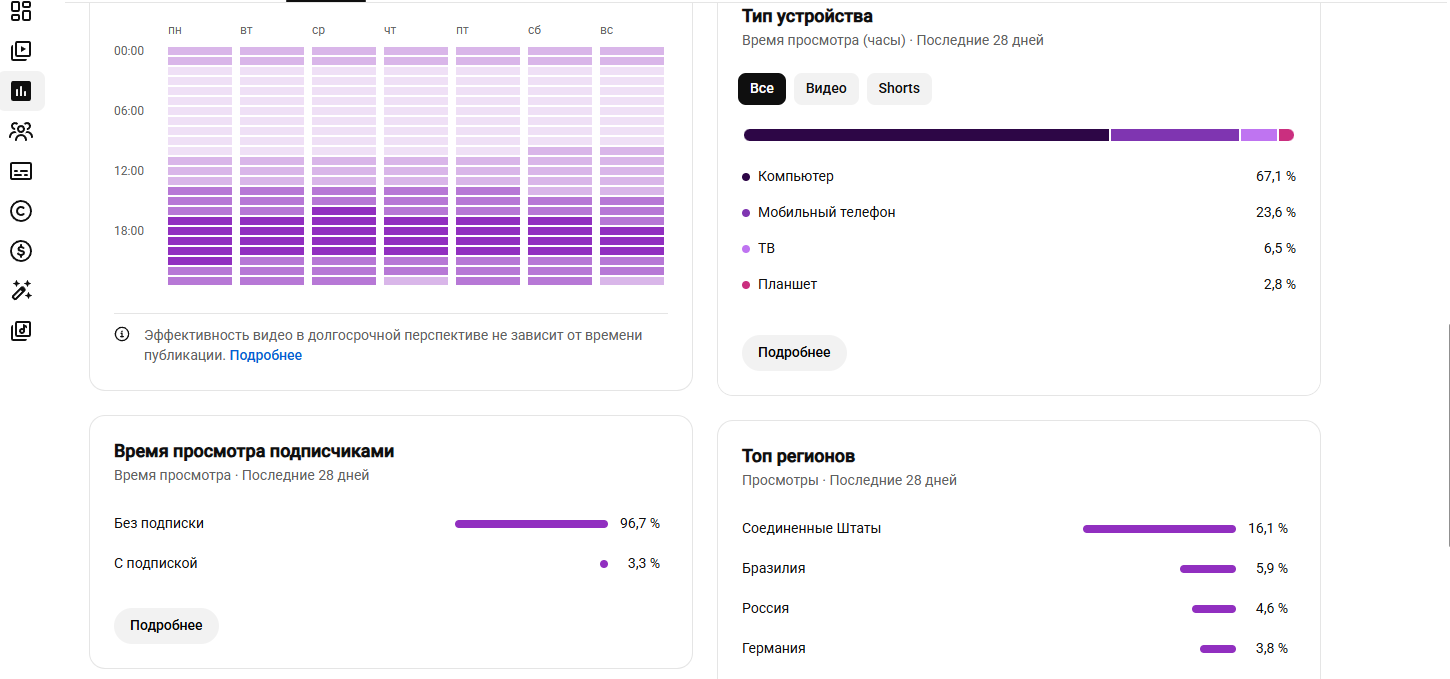Image resolution: width=1450 pixels, height=679 pixels.
Task: Open the Community people icon
Action: coord(21,131)
